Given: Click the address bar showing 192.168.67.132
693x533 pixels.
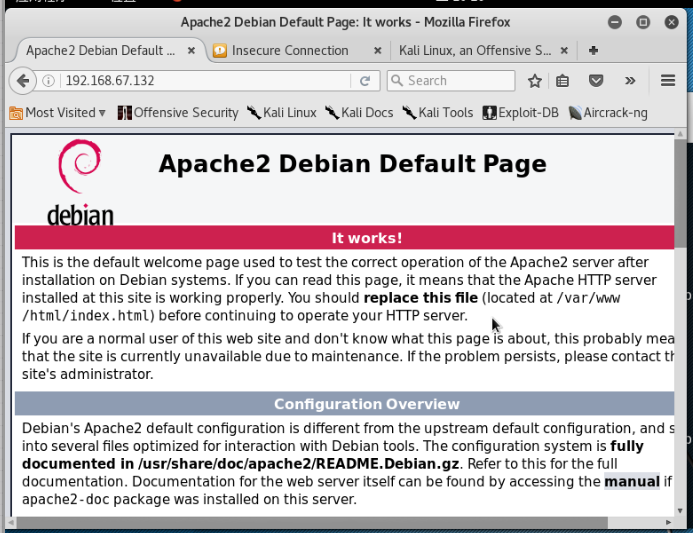Looking at the screenshot, I should (x=206, y=81).
